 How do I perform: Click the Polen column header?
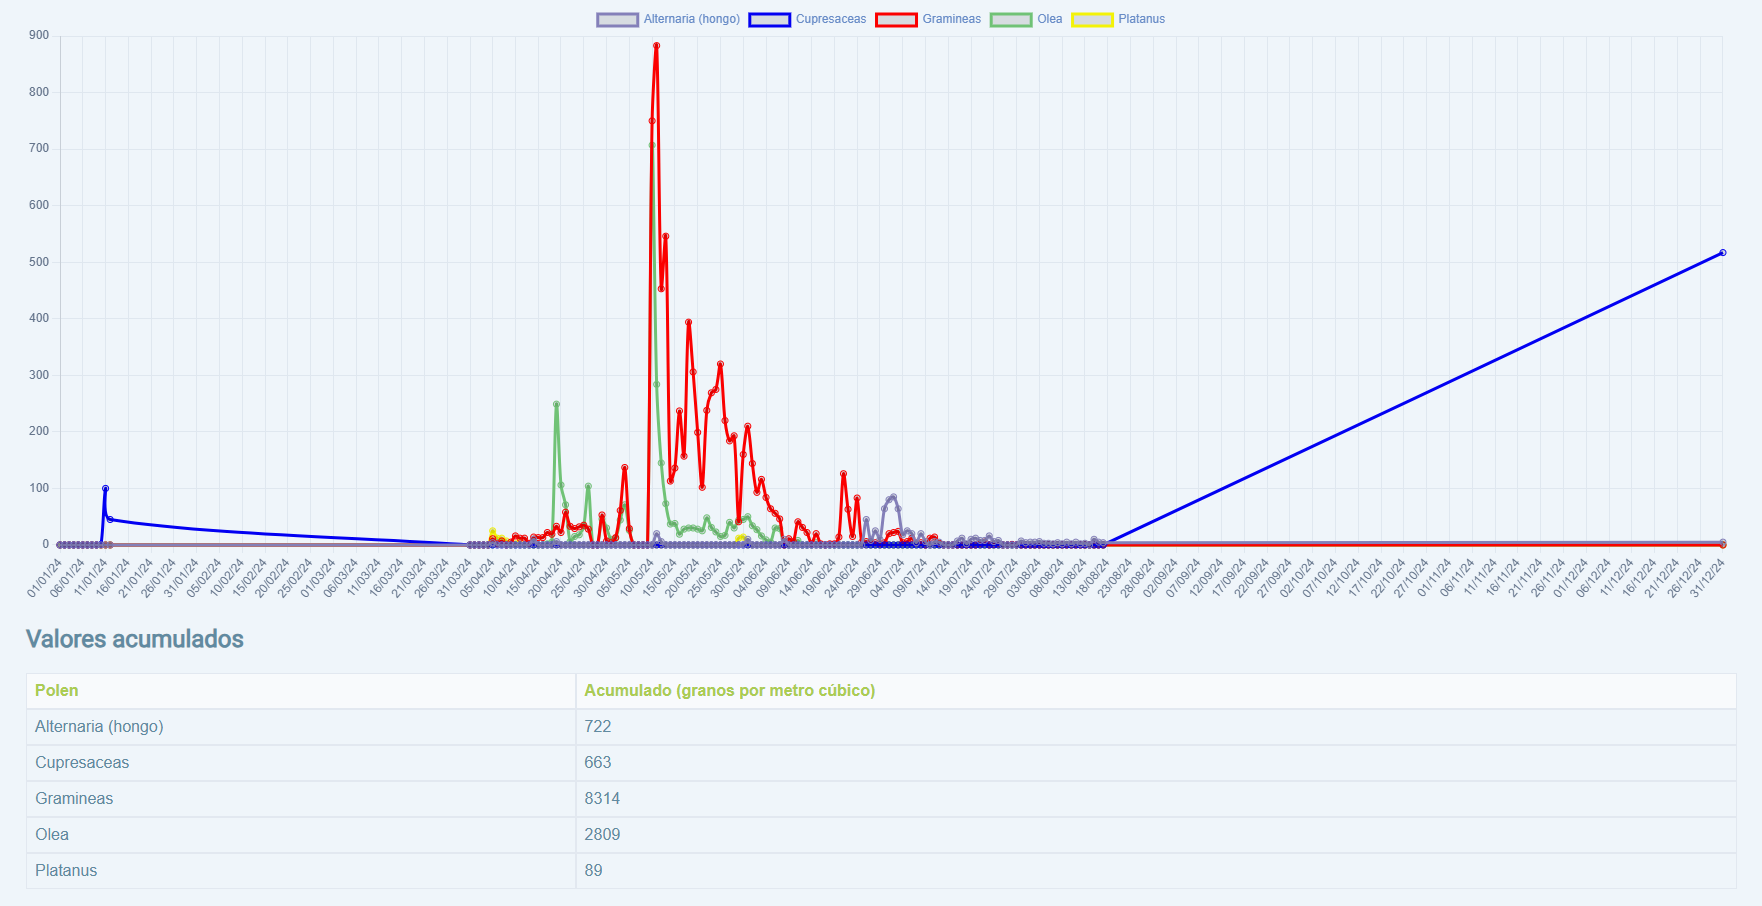click(57, 691)
